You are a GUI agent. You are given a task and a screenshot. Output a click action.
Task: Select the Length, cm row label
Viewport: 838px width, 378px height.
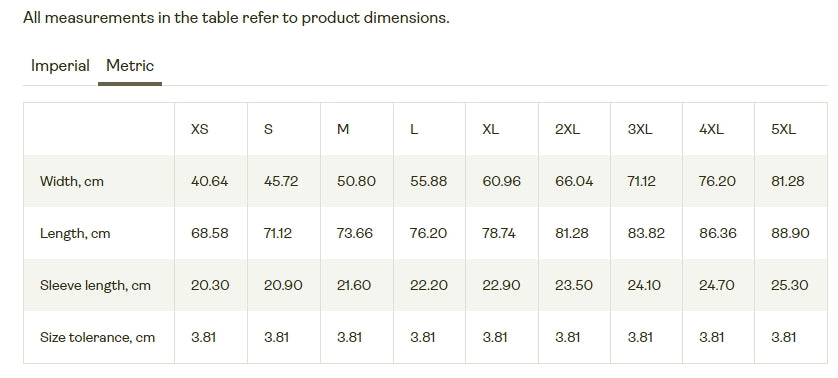[75, 234]
